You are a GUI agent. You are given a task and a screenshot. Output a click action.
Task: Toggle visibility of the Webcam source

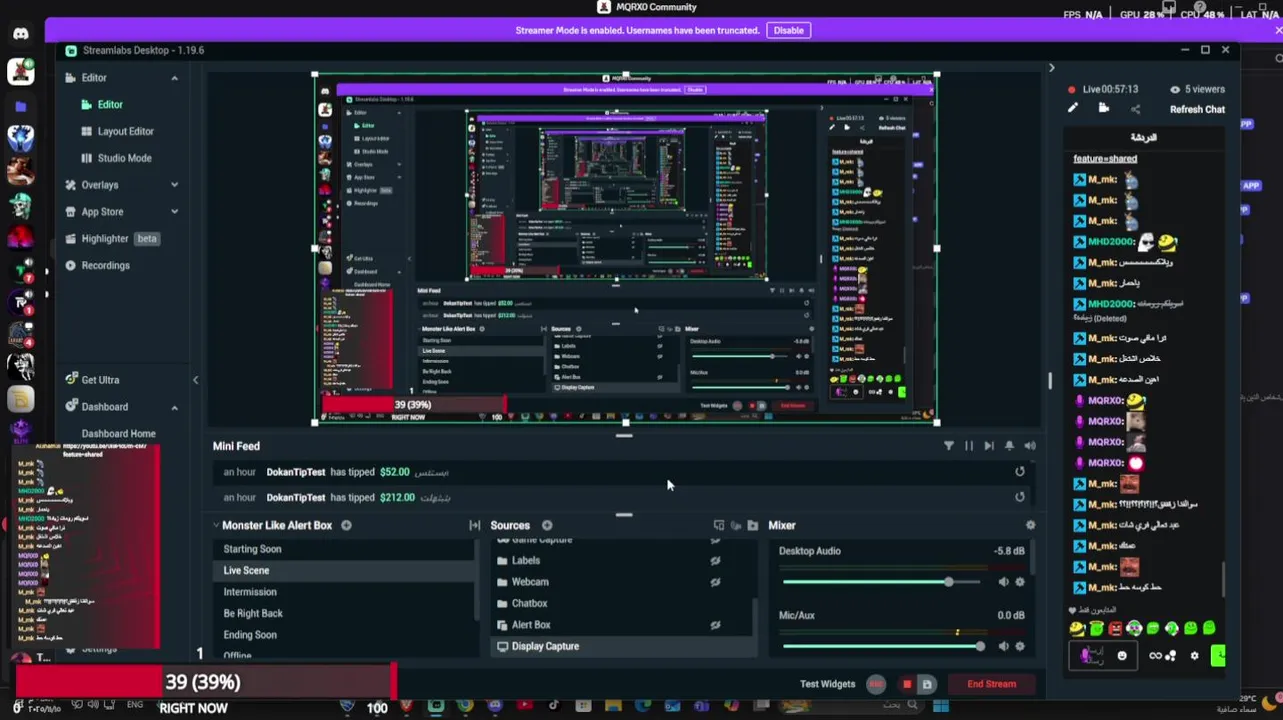tap(715, 582)
